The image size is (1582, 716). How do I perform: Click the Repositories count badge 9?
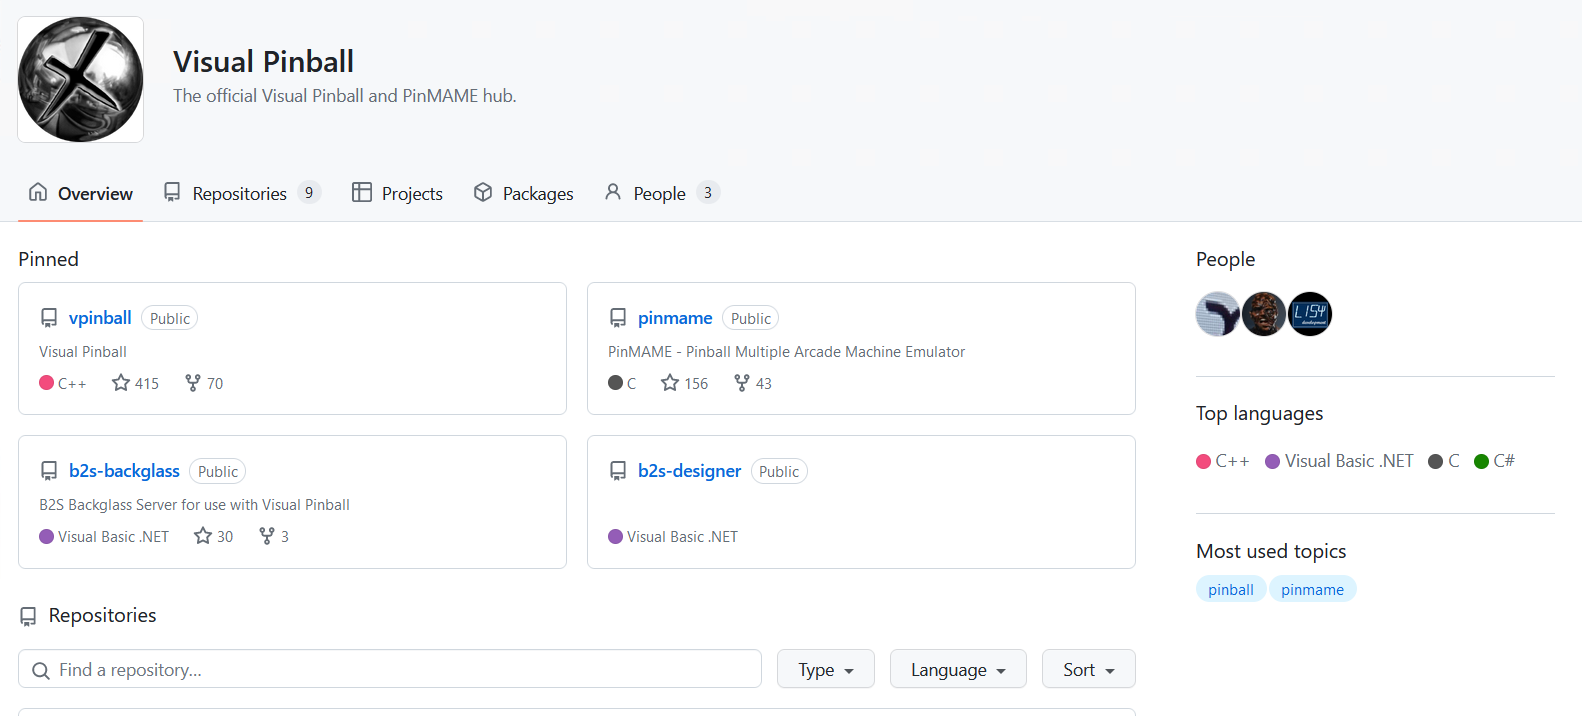click(309, 193)
